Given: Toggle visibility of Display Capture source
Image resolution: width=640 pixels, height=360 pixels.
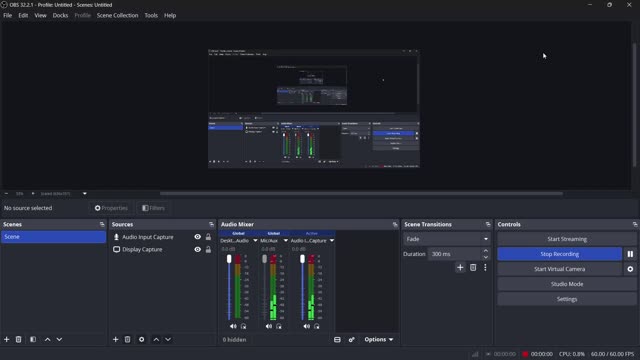Looking at the screenshot, I should pyautogui.click(x=198, y=249).
